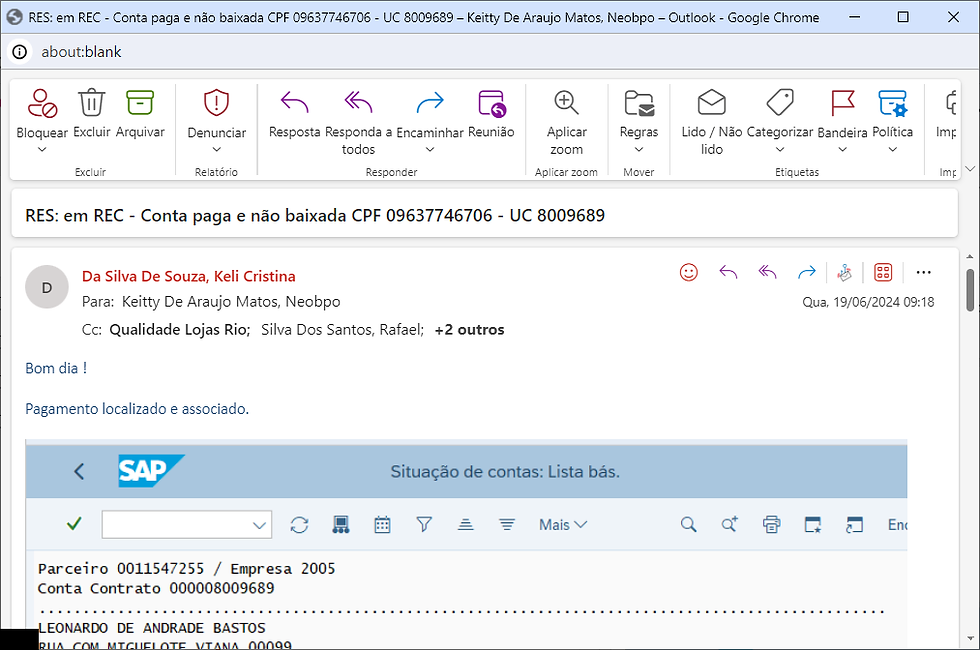Viewport: 980px width, 650px height.
Task: Mark message Lido / Não lido
Action: pyautogui.click(x=711, y=102)
